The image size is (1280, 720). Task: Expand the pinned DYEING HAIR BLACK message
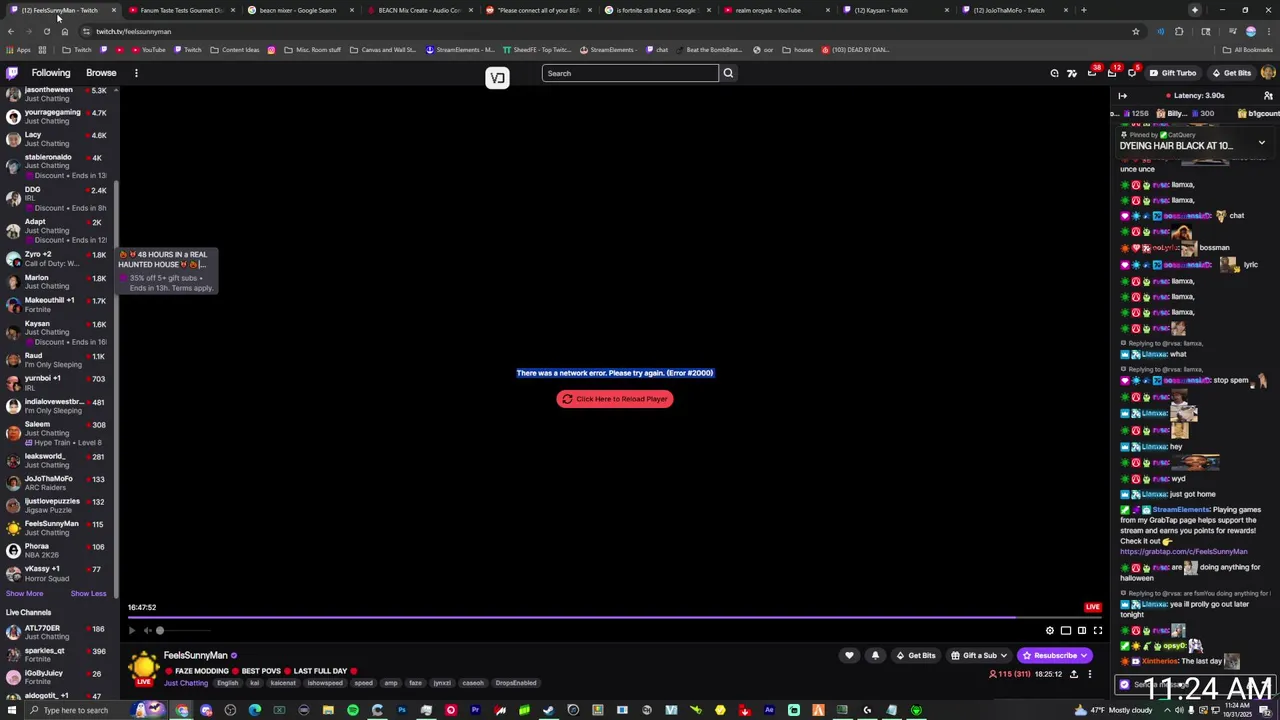point(1261,143)
